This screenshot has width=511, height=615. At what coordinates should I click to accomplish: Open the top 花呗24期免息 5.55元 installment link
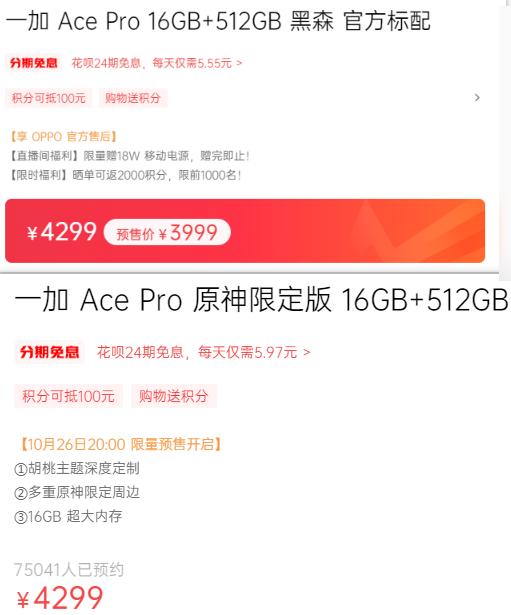[x=157, y=63]
